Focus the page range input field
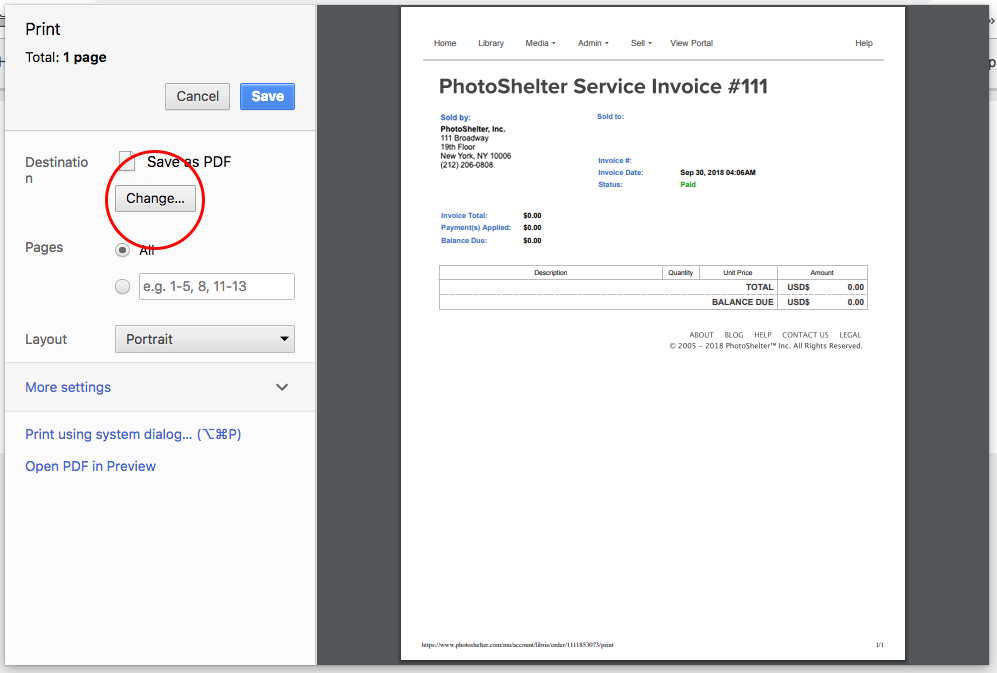 217,286
